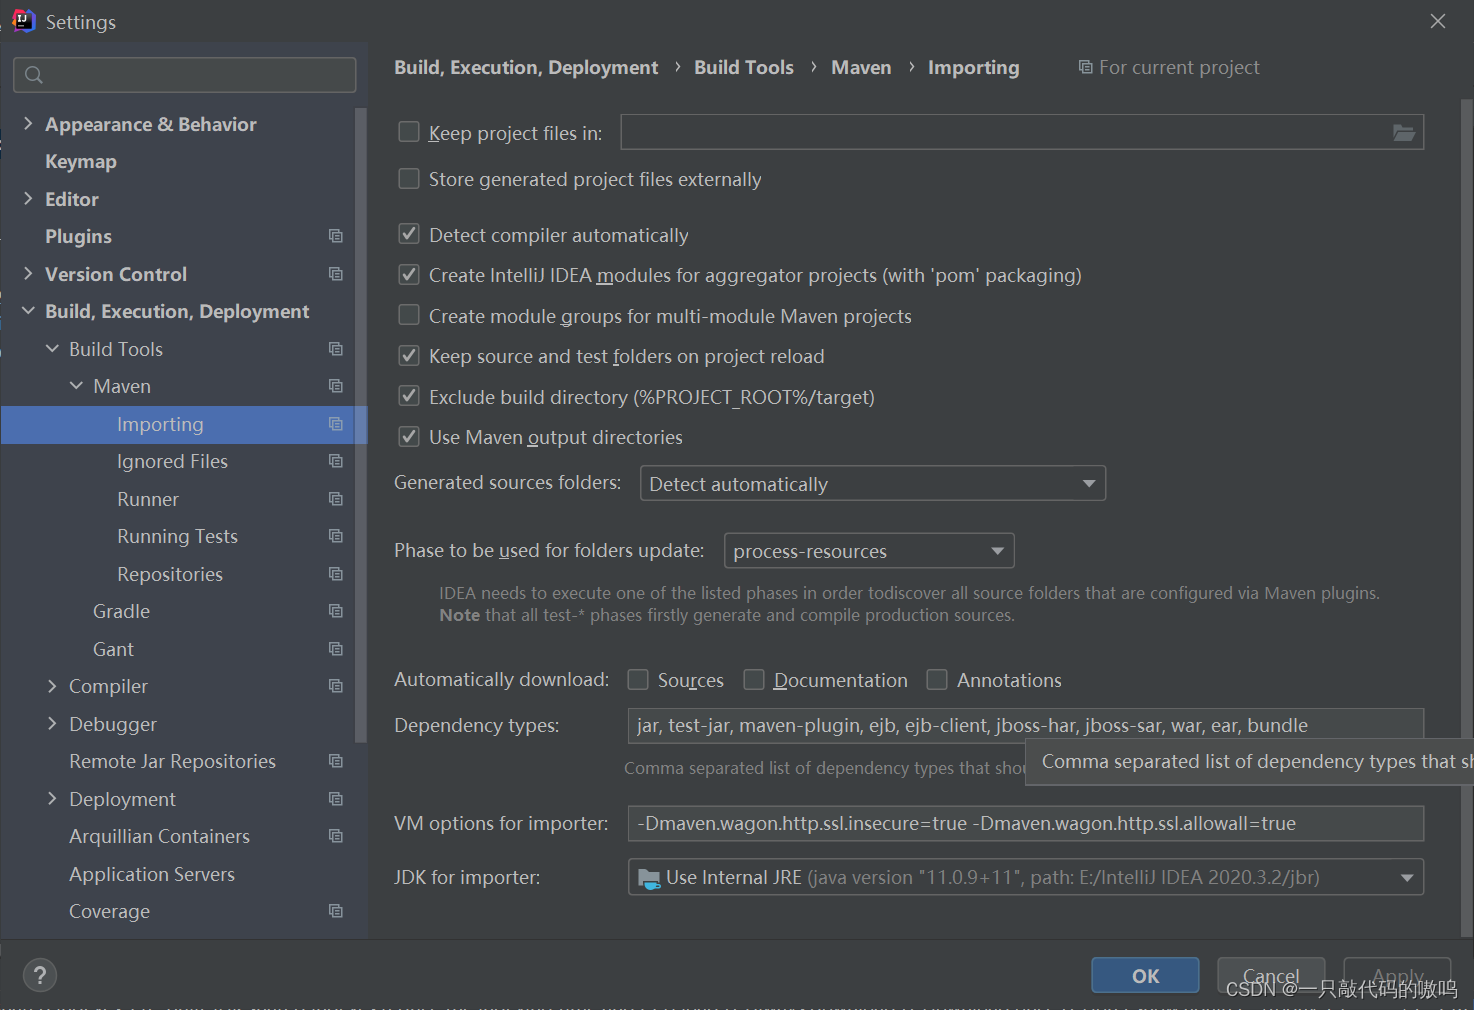Click the JRE folder icon in JDK combo
The image size is (1474, 1010).
pyautogui.click(x=649, y=878)
